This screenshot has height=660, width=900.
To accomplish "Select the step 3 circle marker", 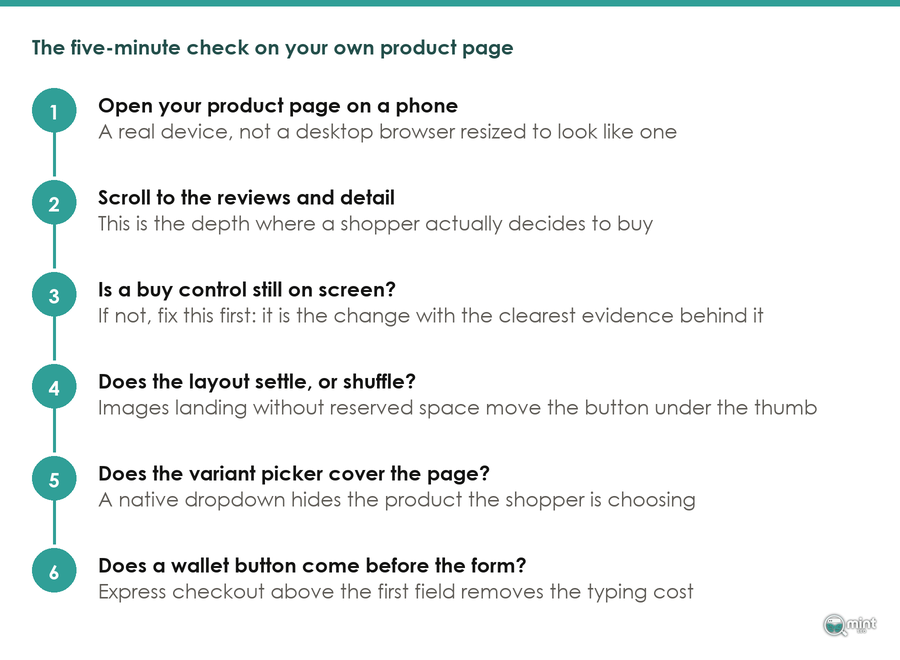I will 54,295.
